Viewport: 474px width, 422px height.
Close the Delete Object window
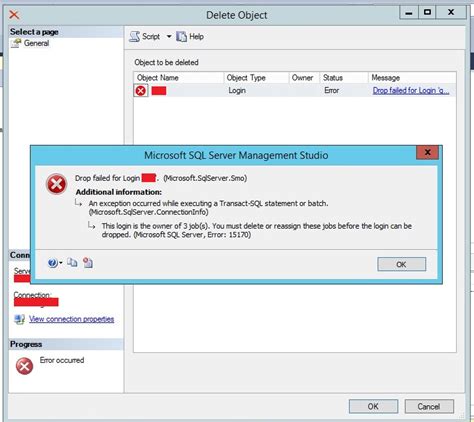pyautogui.click(x=451, y=13)
